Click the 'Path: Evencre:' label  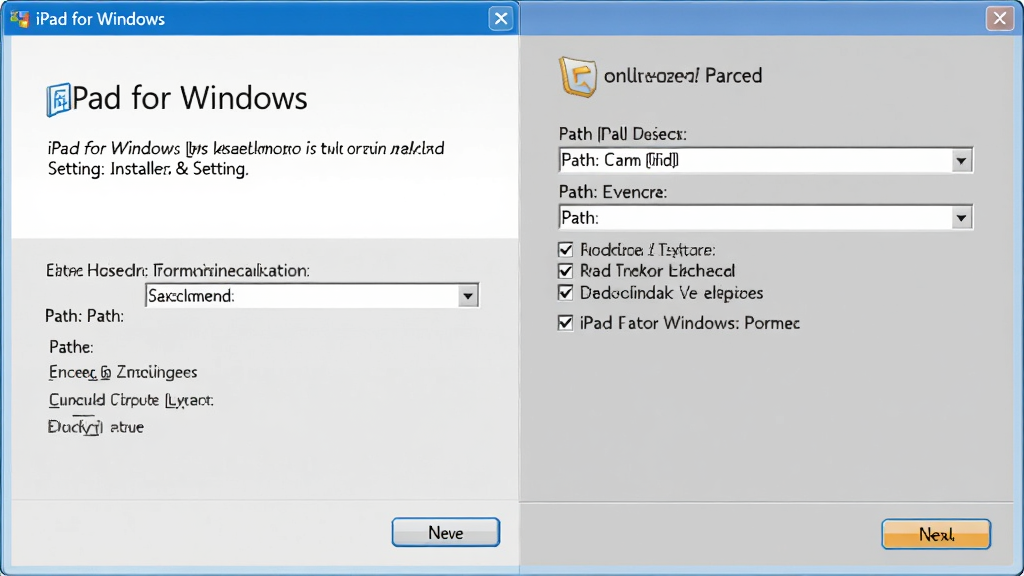pyautogui.click(x=613, y=192)
